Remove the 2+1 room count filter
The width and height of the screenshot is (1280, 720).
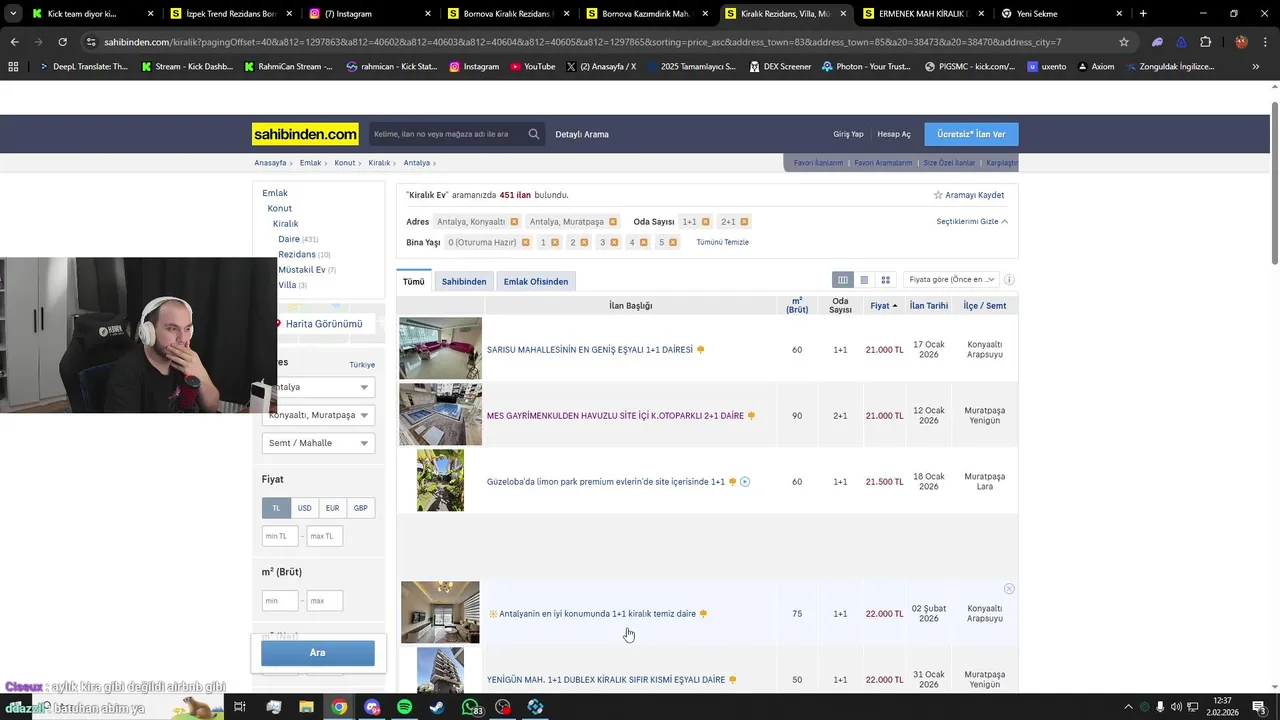click(744, 222)
